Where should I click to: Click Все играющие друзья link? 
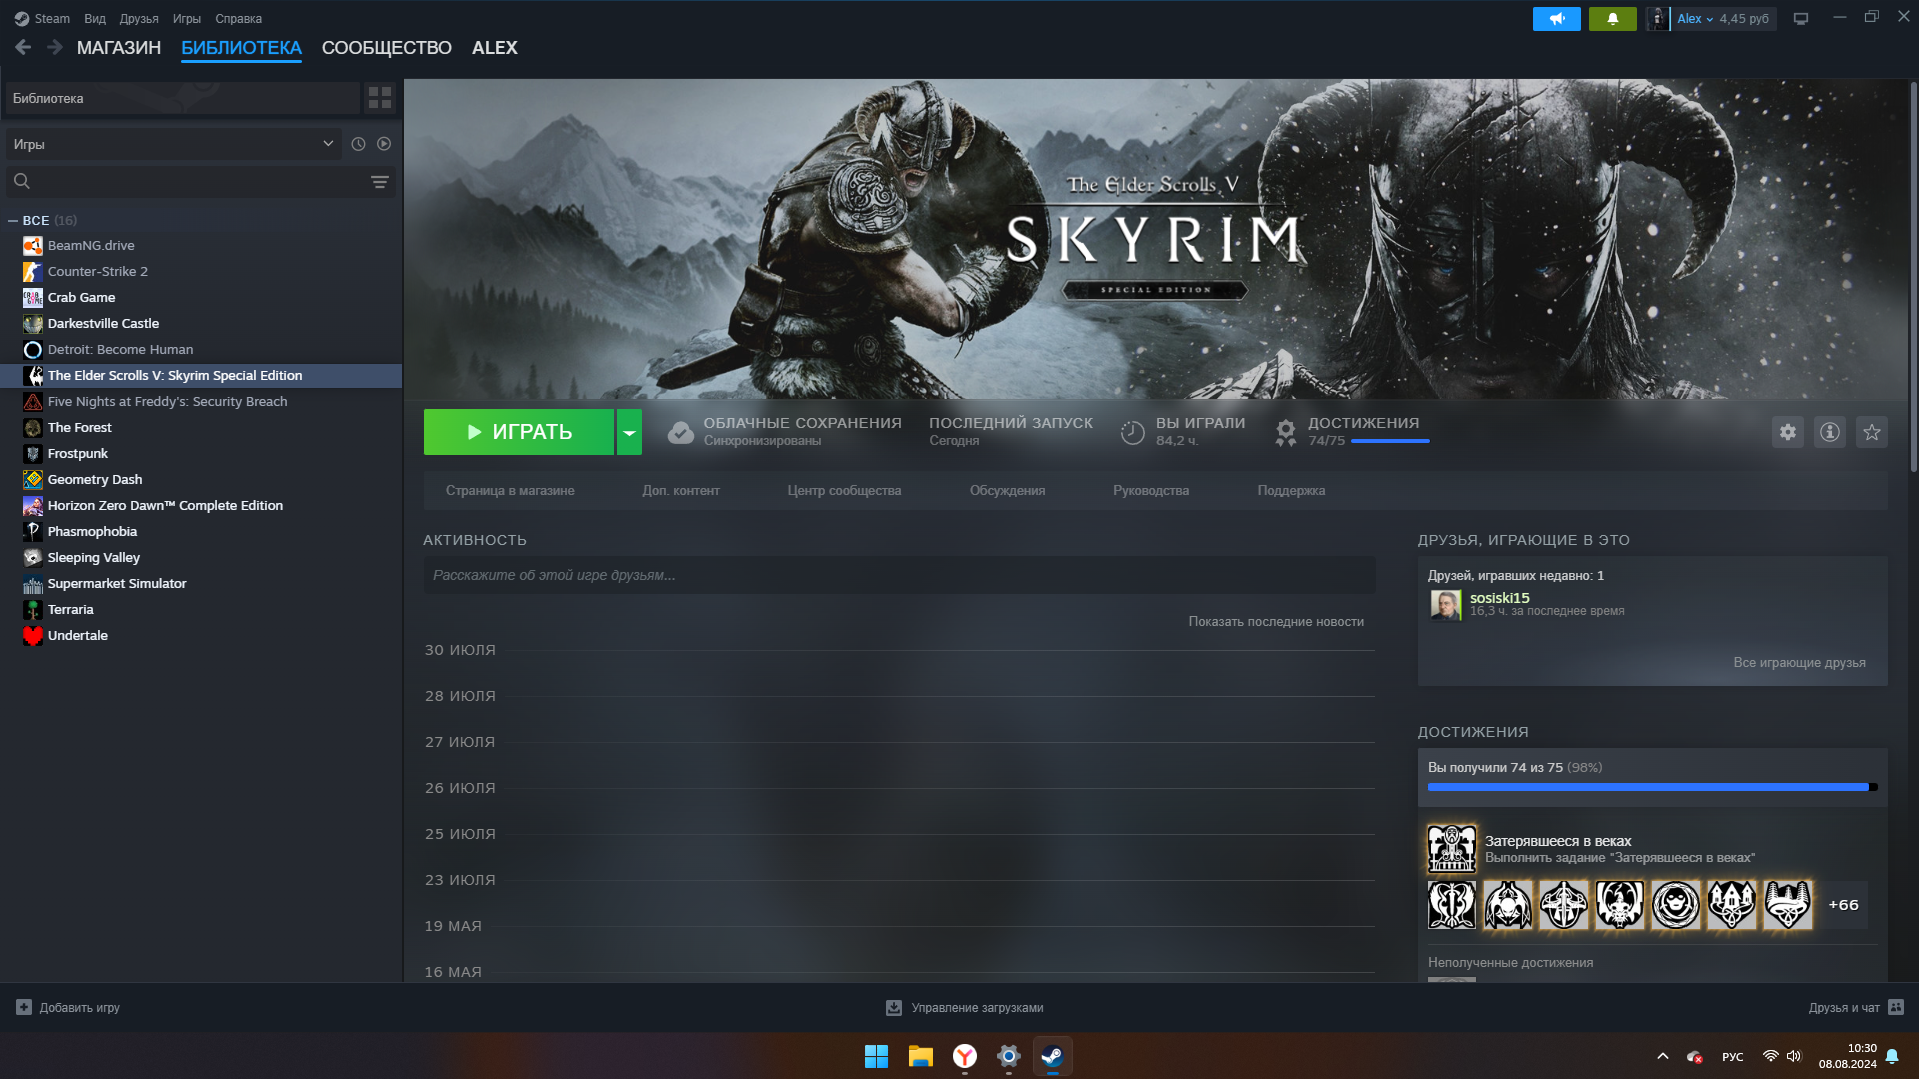[x=1799, y=663]
